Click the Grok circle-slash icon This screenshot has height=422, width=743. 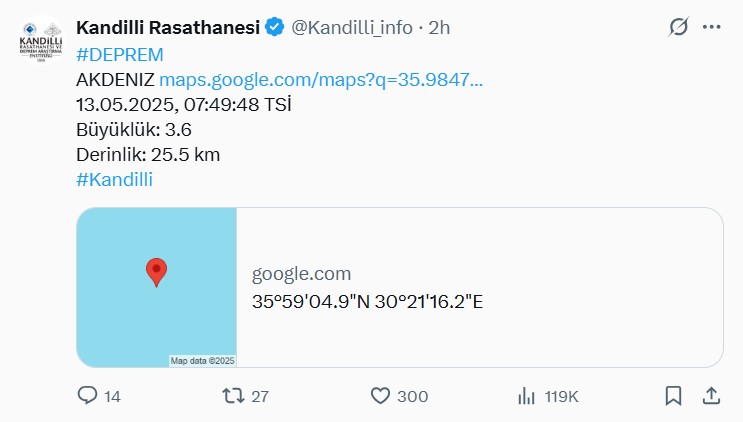678,27
